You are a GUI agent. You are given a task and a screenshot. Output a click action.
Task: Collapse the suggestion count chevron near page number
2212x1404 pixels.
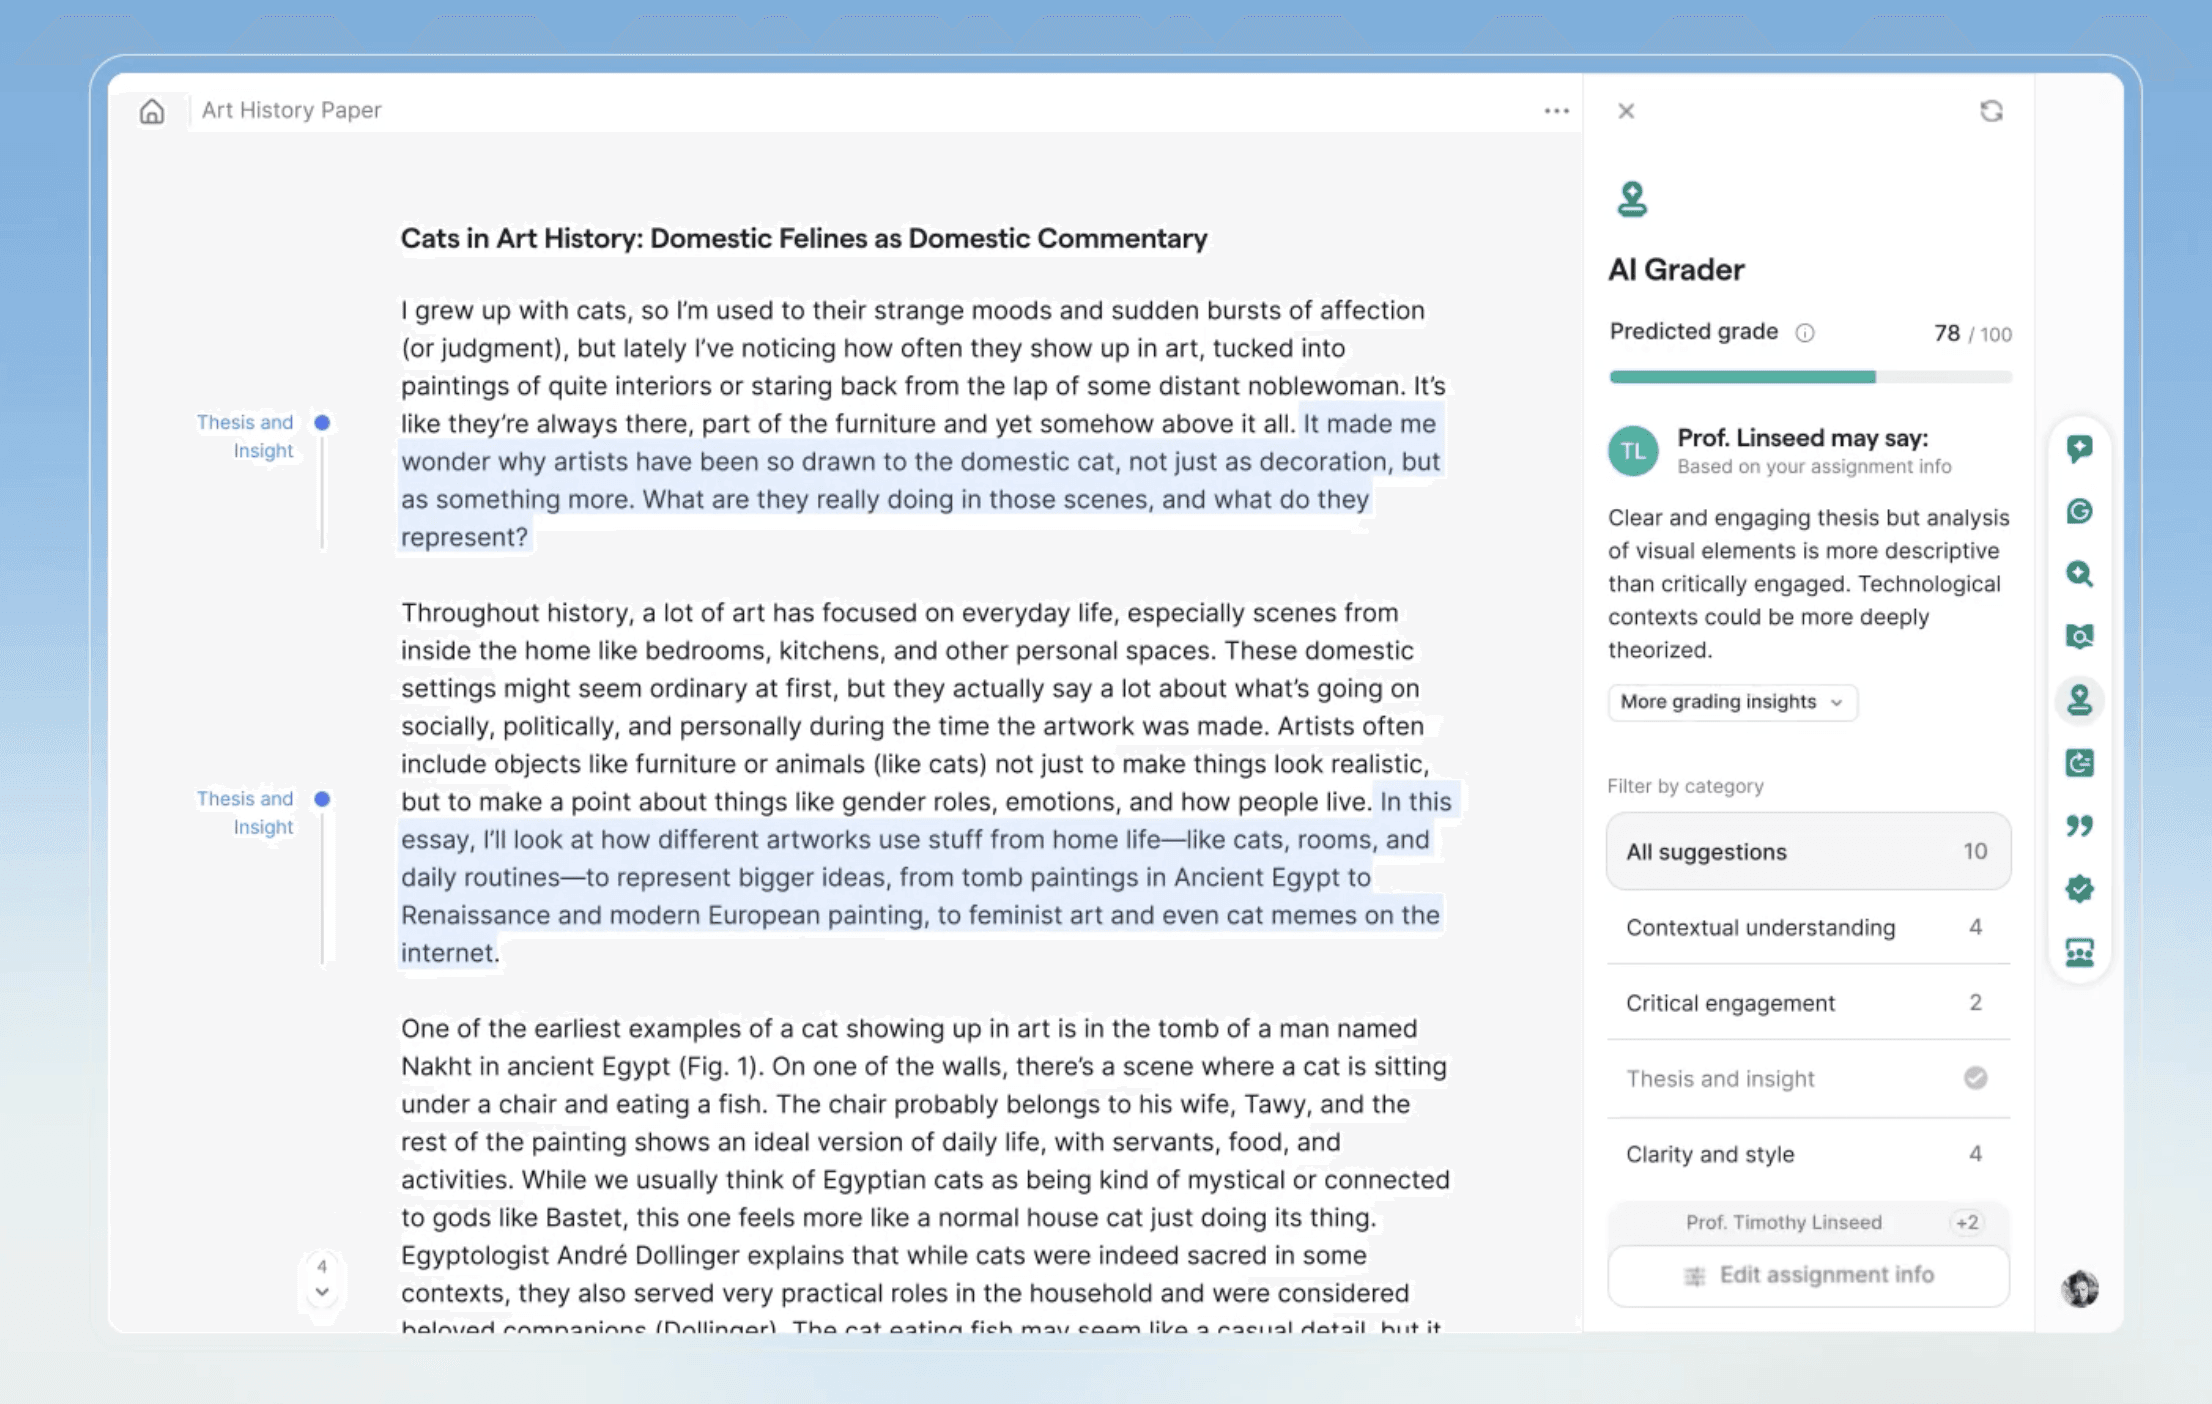(x=322, y=1292)
